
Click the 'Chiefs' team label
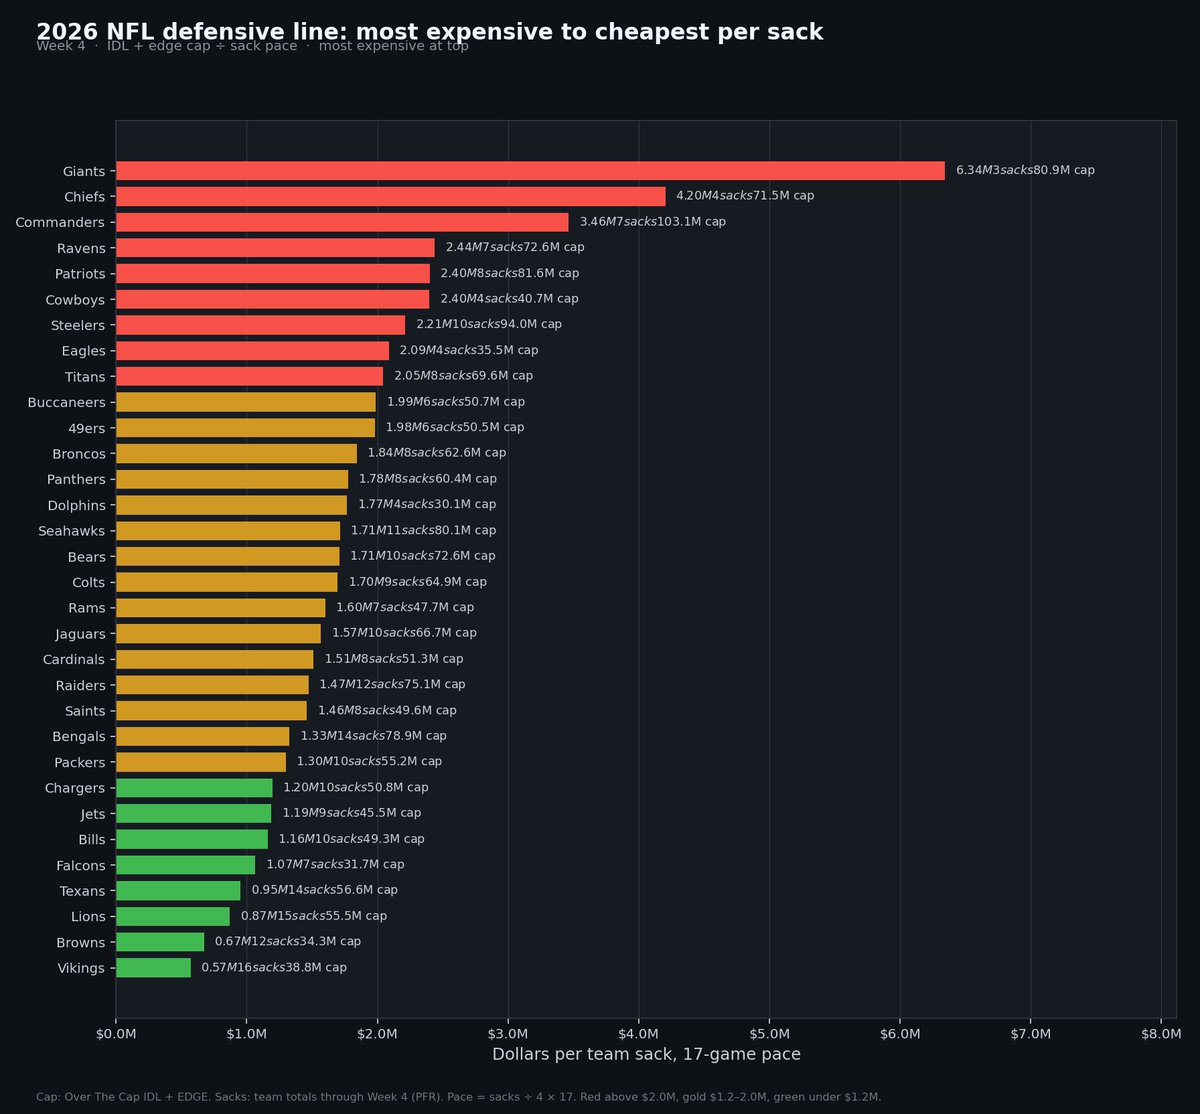click(85, 197)
